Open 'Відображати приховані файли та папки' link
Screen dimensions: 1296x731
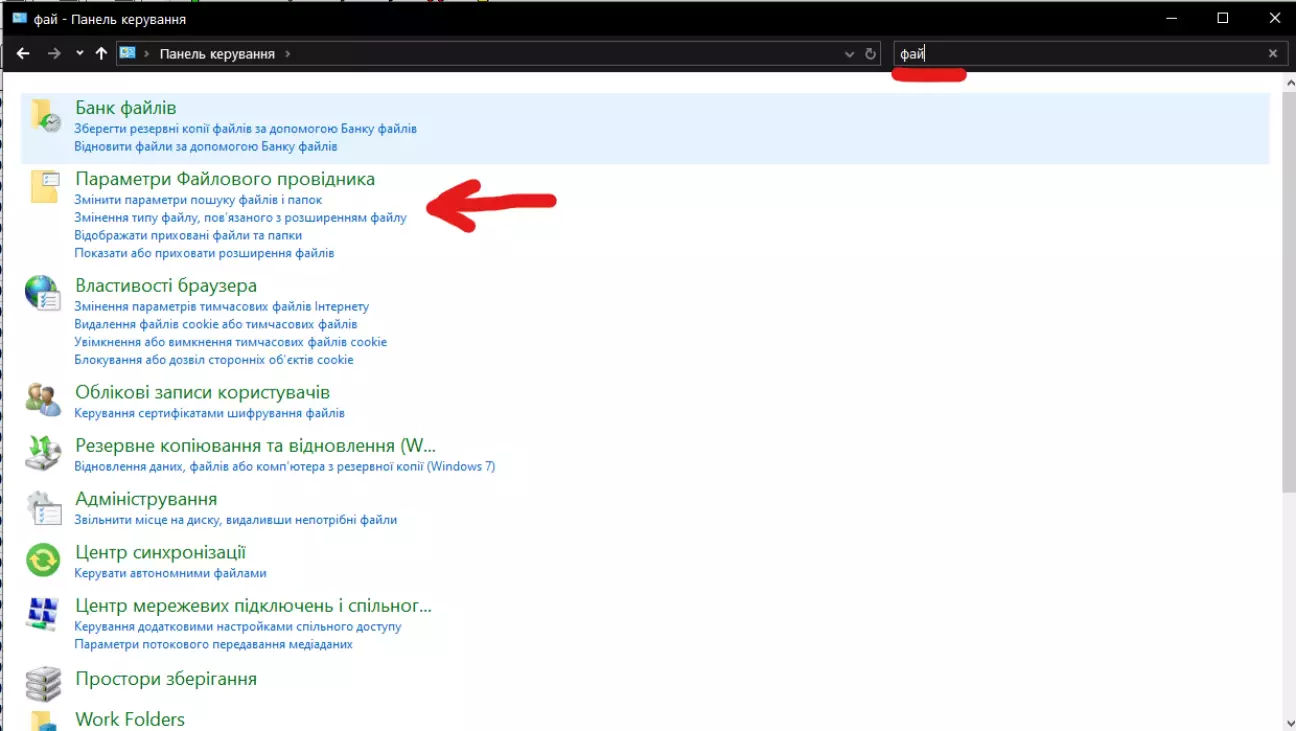tap(188, 236)
